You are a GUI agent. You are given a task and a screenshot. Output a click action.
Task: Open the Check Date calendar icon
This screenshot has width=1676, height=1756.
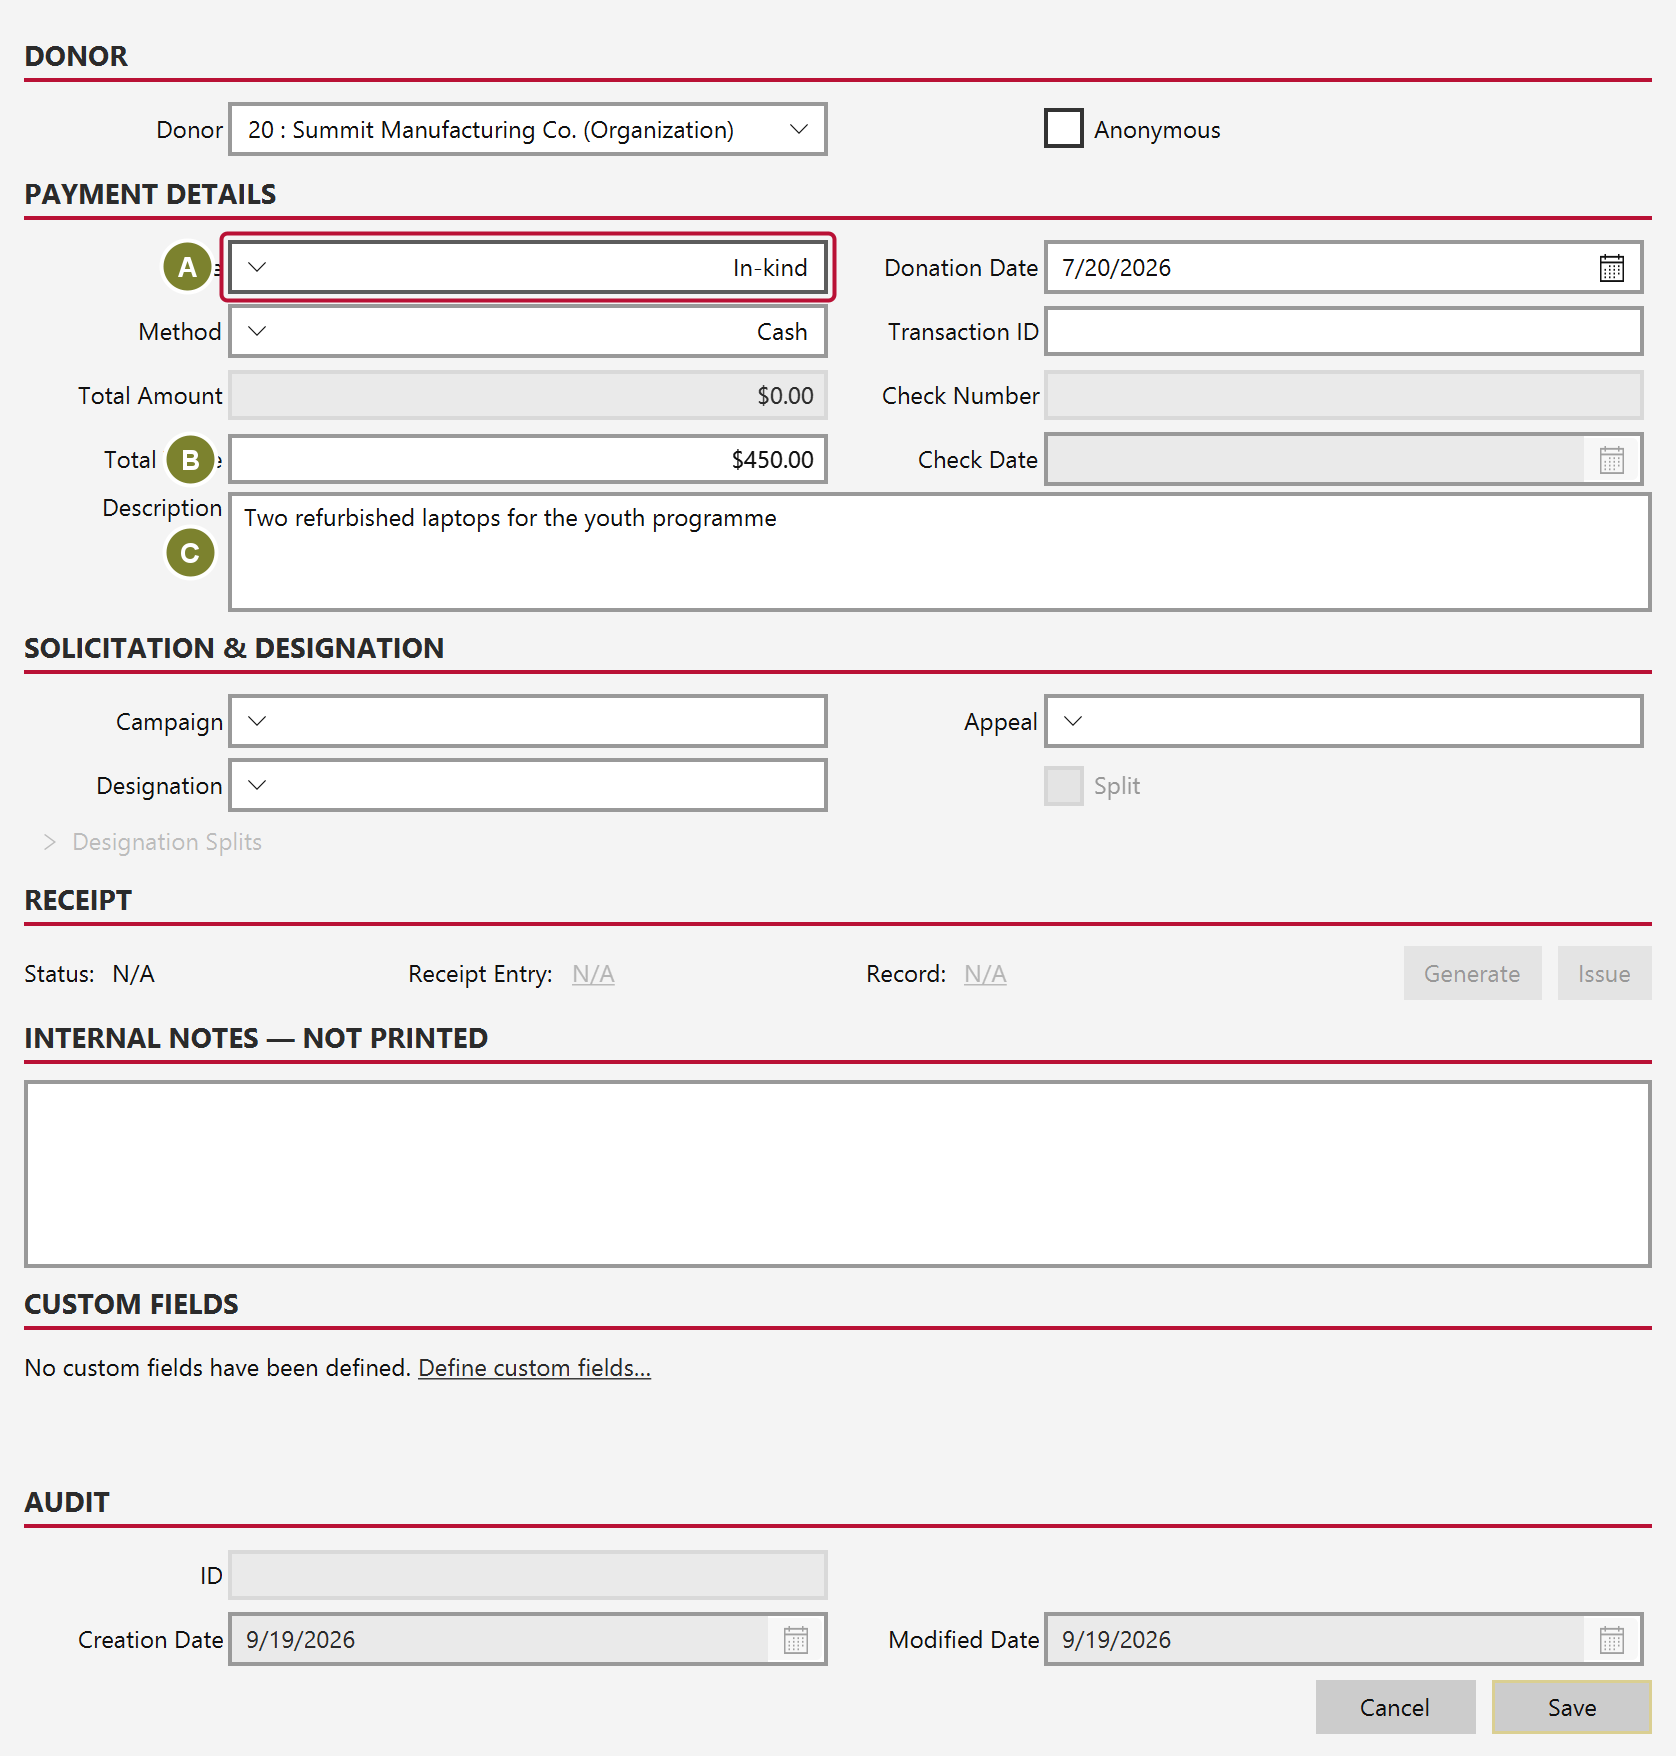pyautogui.click(x=1611, y=460)
